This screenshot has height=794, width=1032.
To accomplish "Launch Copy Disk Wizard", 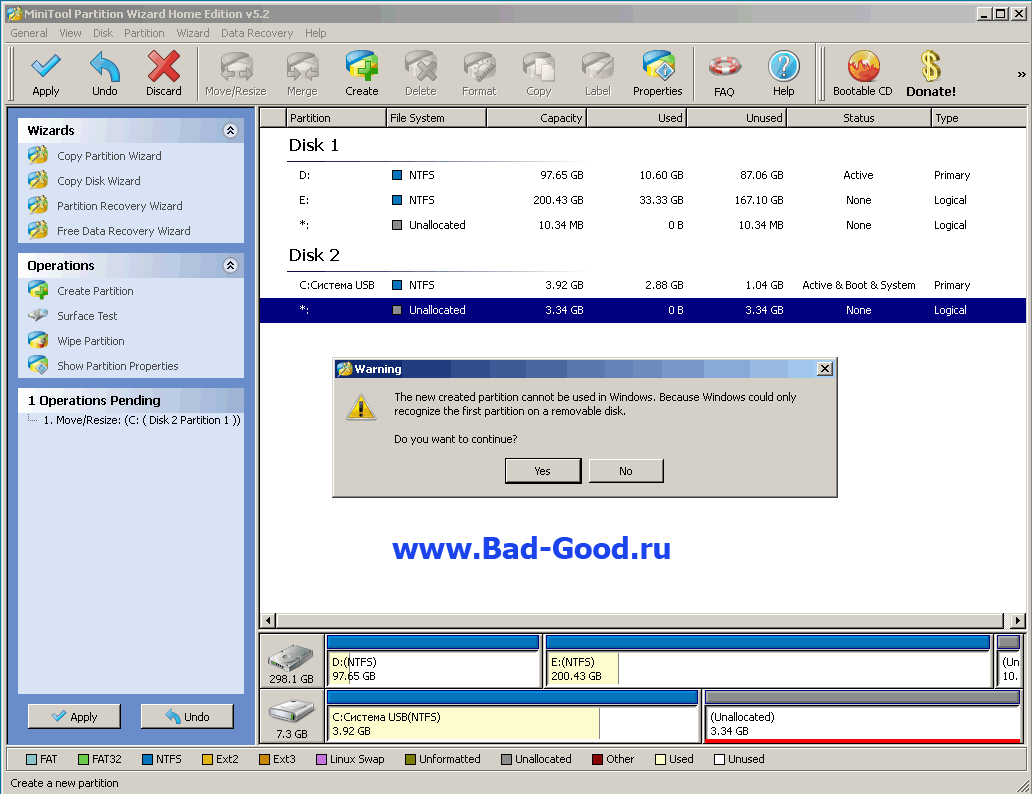I will [99, 181].
